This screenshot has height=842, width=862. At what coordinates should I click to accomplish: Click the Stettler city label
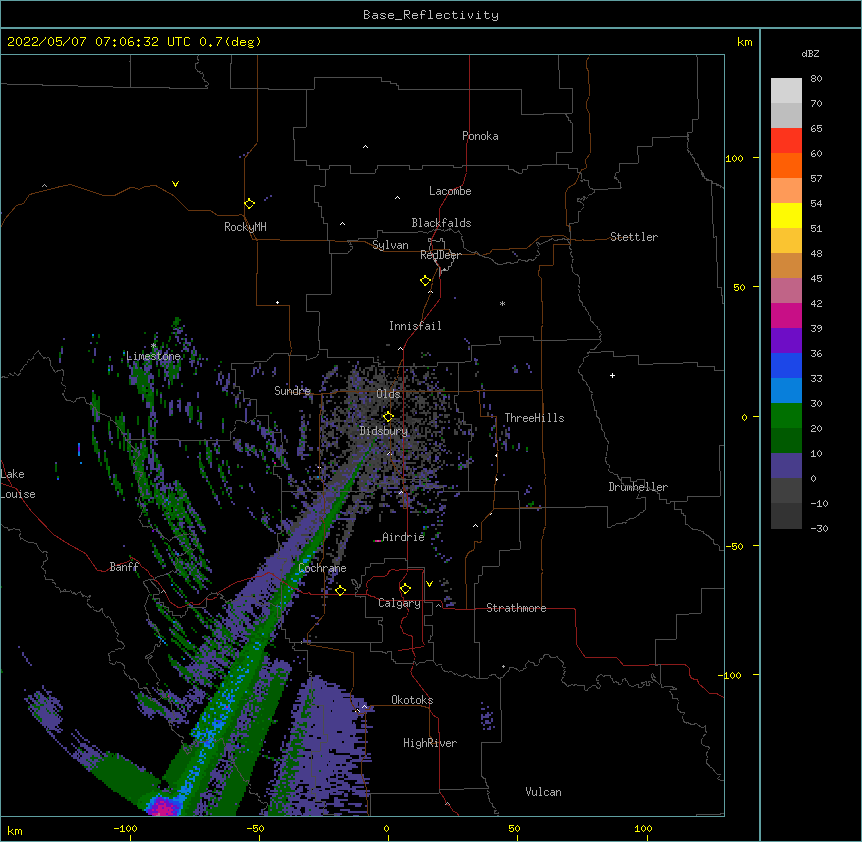click(x=634, y=237)
